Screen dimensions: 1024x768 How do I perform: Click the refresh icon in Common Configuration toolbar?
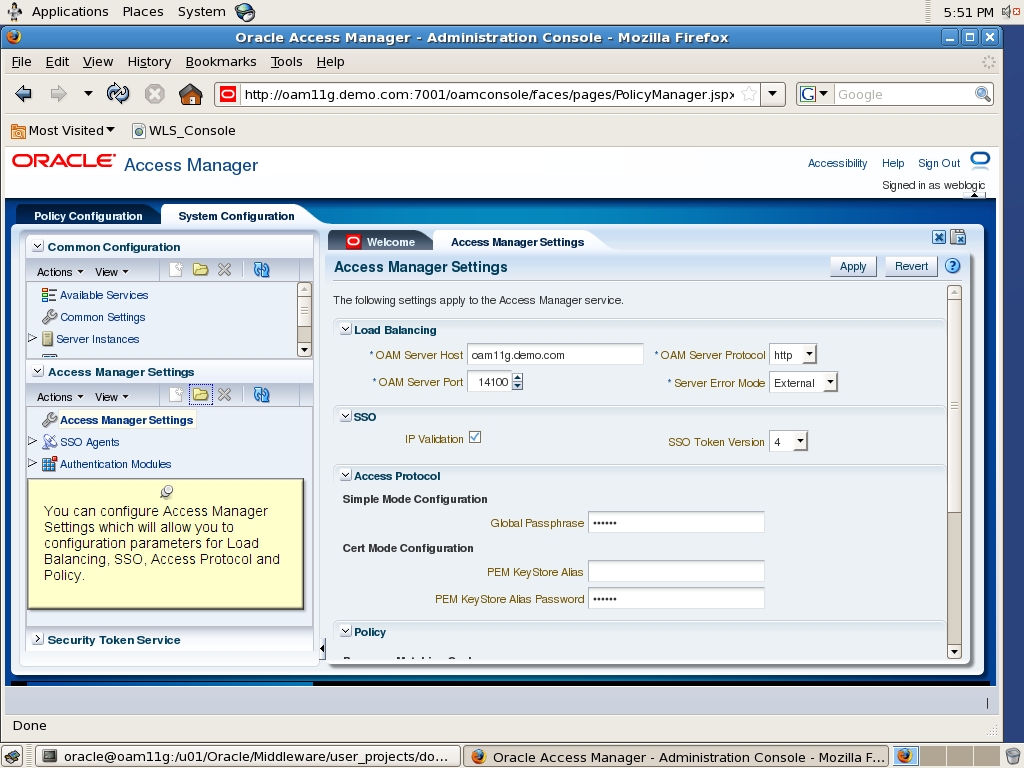pyautogui.click(x=261, y=271)
